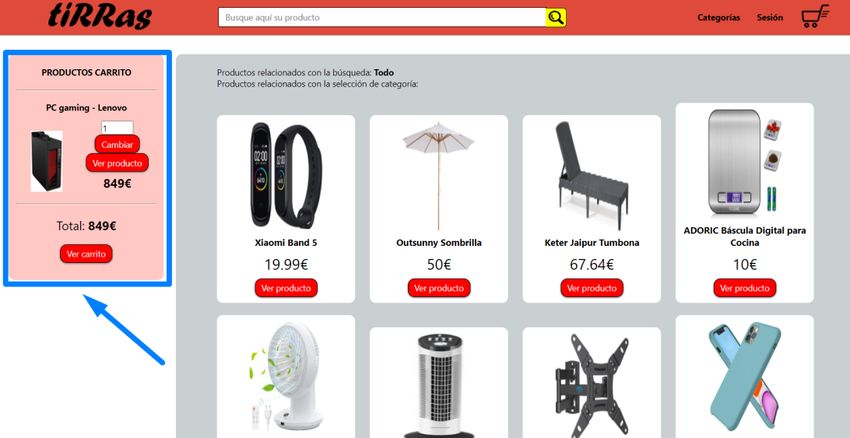
Task: Click the gray lounger chair image
Action: point(592,176)
